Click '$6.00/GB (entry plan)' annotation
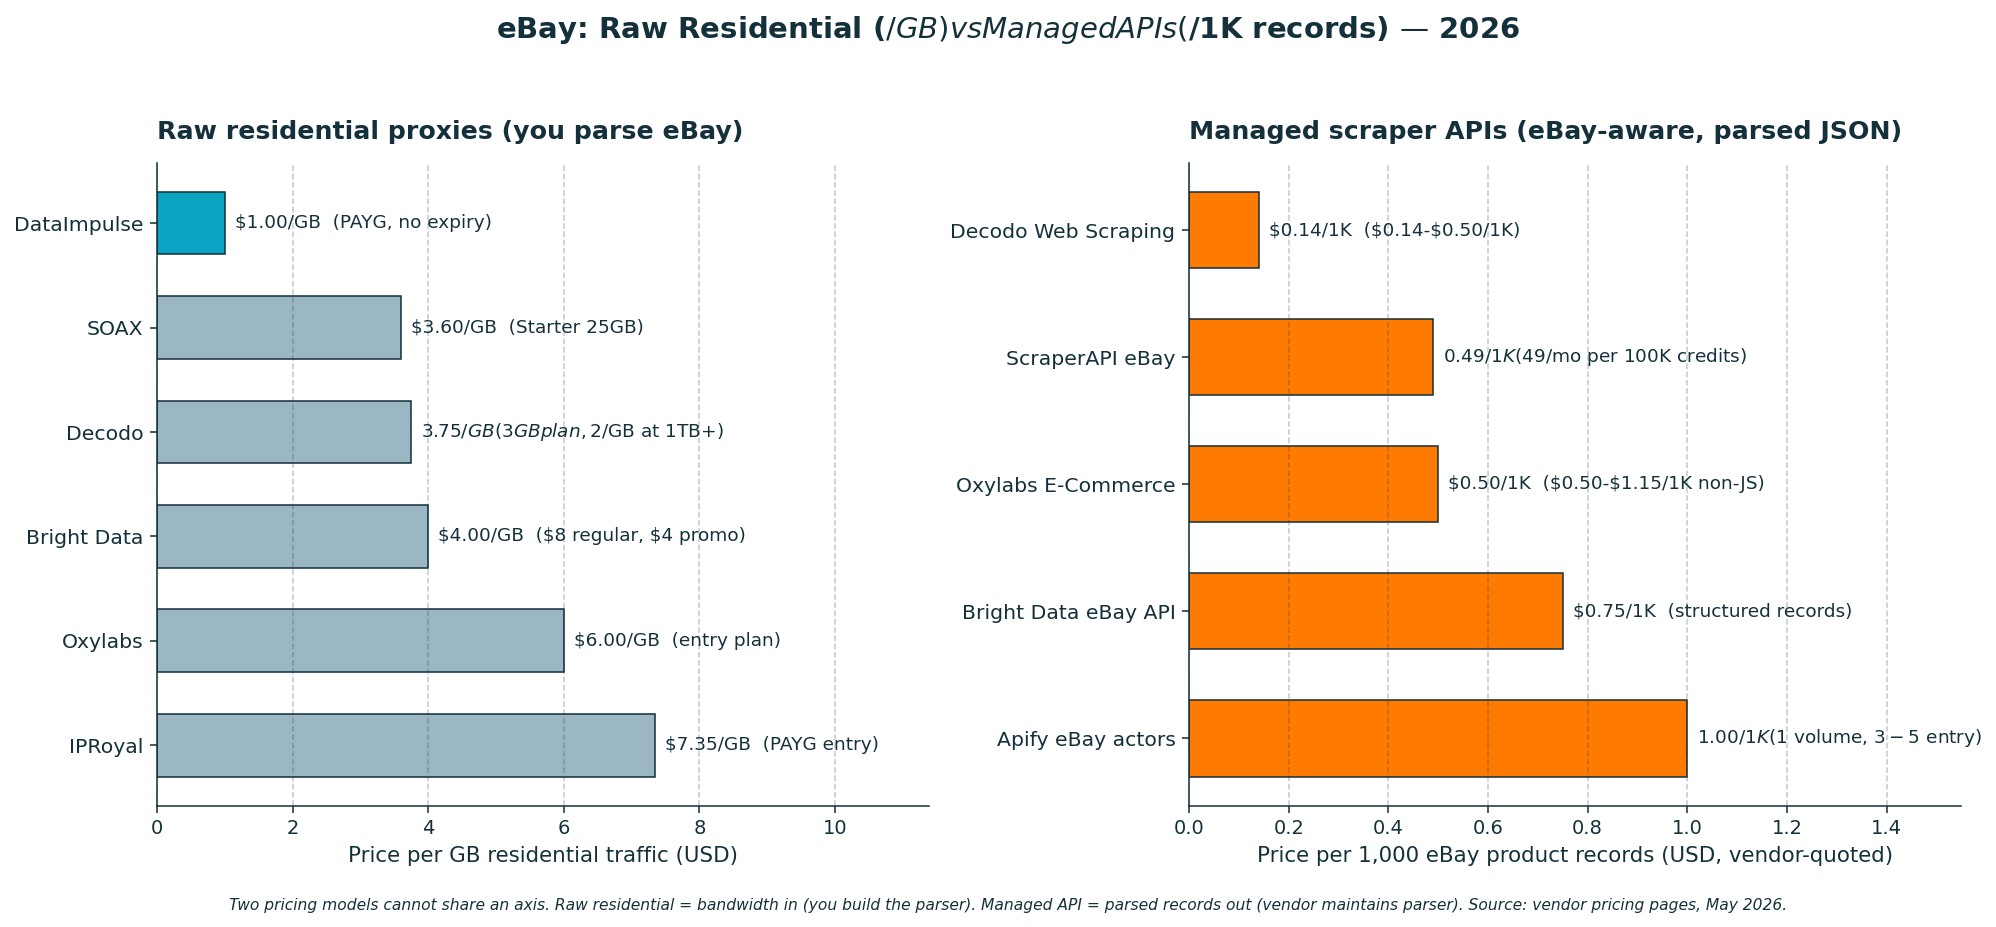The image size is (1996, 927). (677, 640)
